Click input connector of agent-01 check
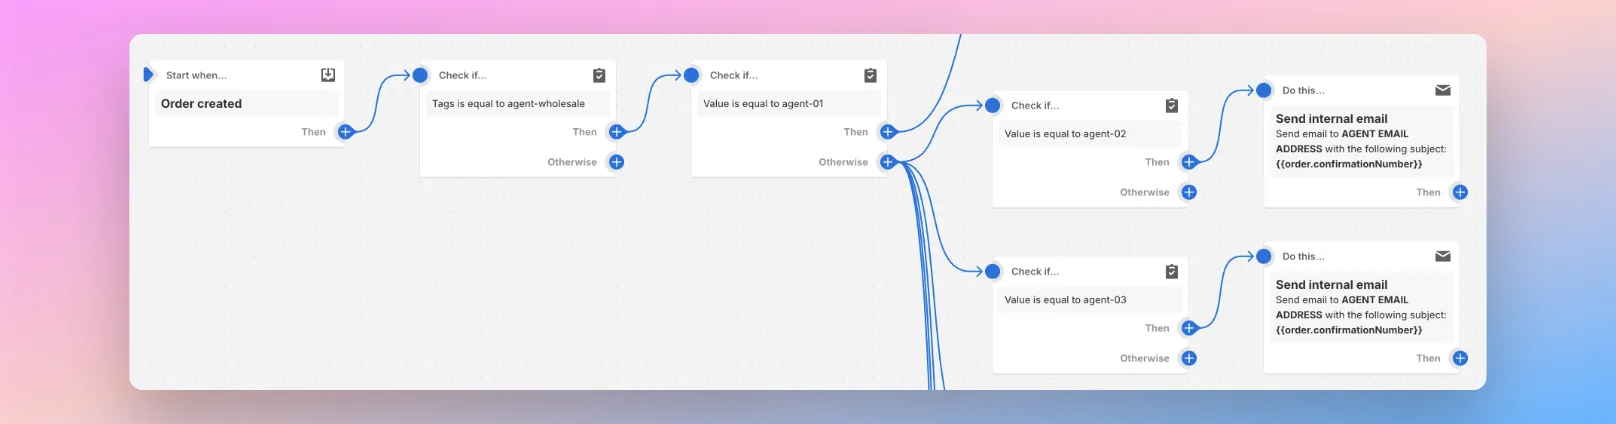The image size is (1616, 424). [691, 75]
